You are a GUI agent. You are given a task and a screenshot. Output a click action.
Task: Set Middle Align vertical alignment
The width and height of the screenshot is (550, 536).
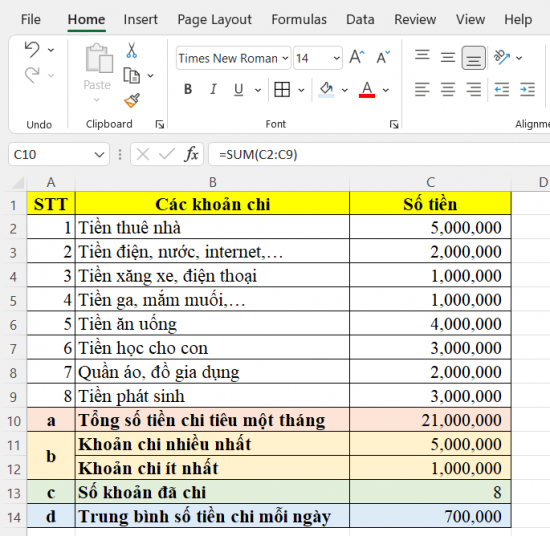pyautogui.click(x=448, y=57)
